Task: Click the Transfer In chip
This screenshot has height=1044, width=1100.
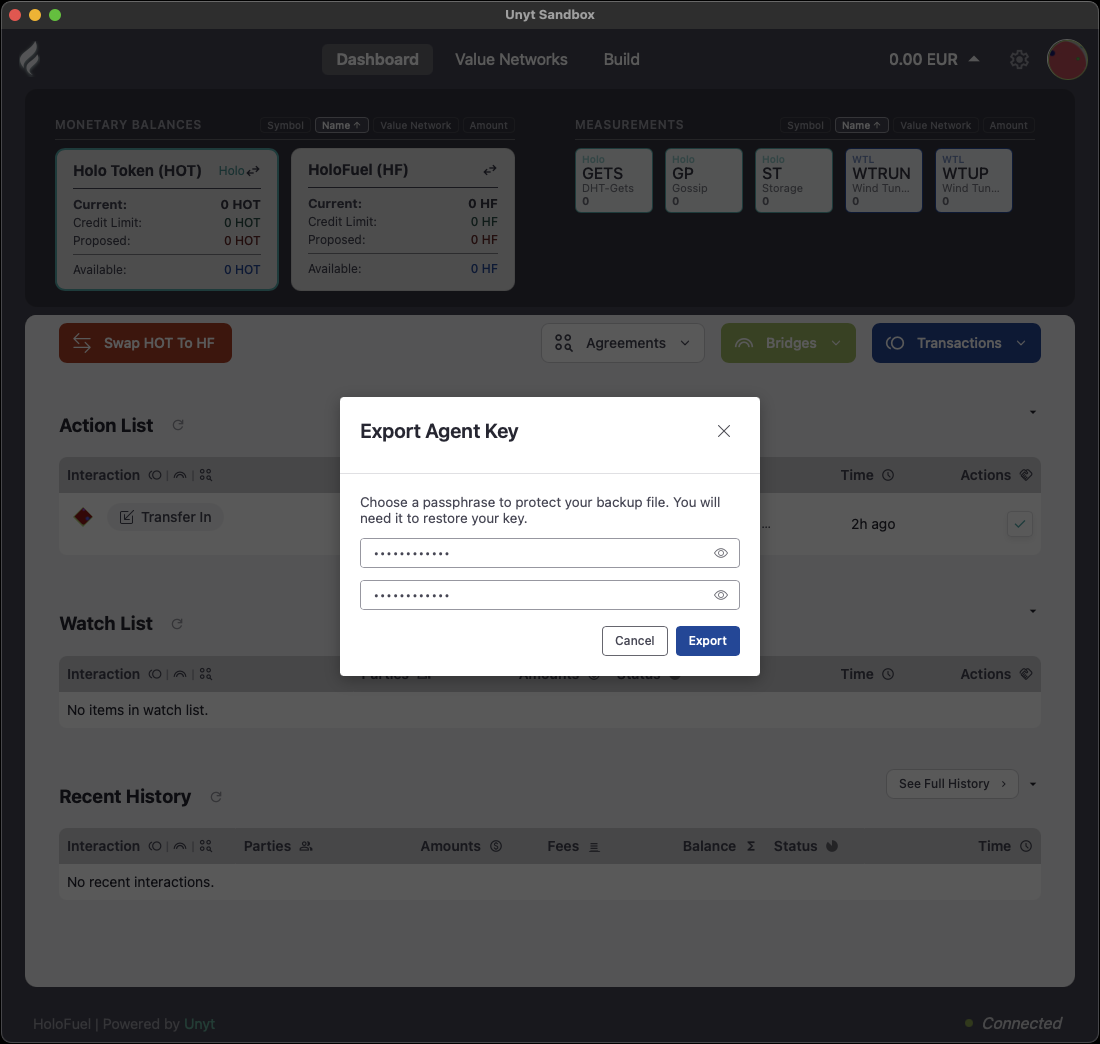Action: point(166,517)
